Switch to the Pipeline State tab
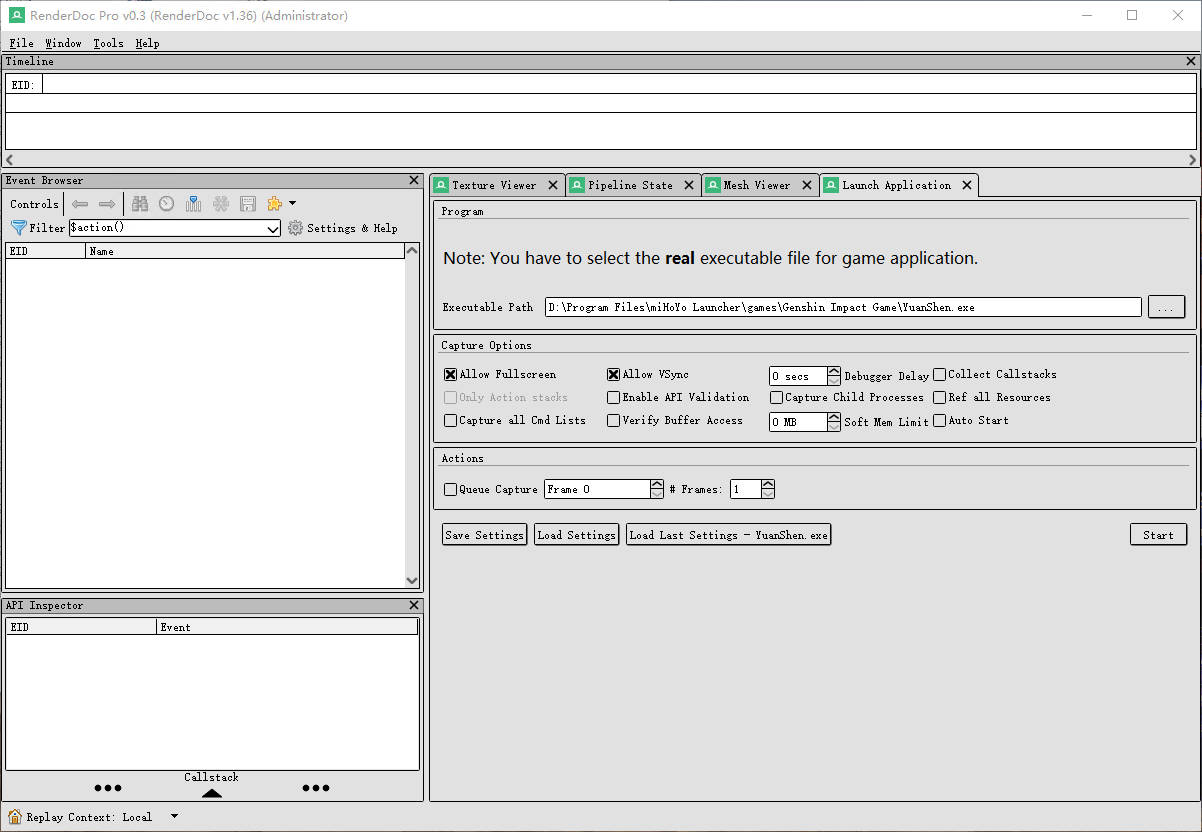Viewport: 1202px width, 832px height. (x=630, y=185)
